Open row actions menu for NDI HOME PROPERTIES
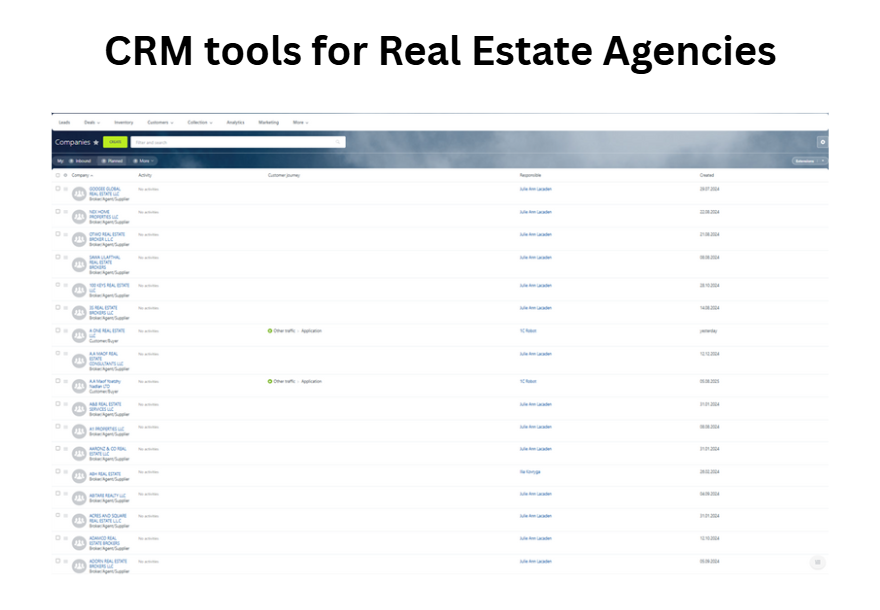 [66, 212]
